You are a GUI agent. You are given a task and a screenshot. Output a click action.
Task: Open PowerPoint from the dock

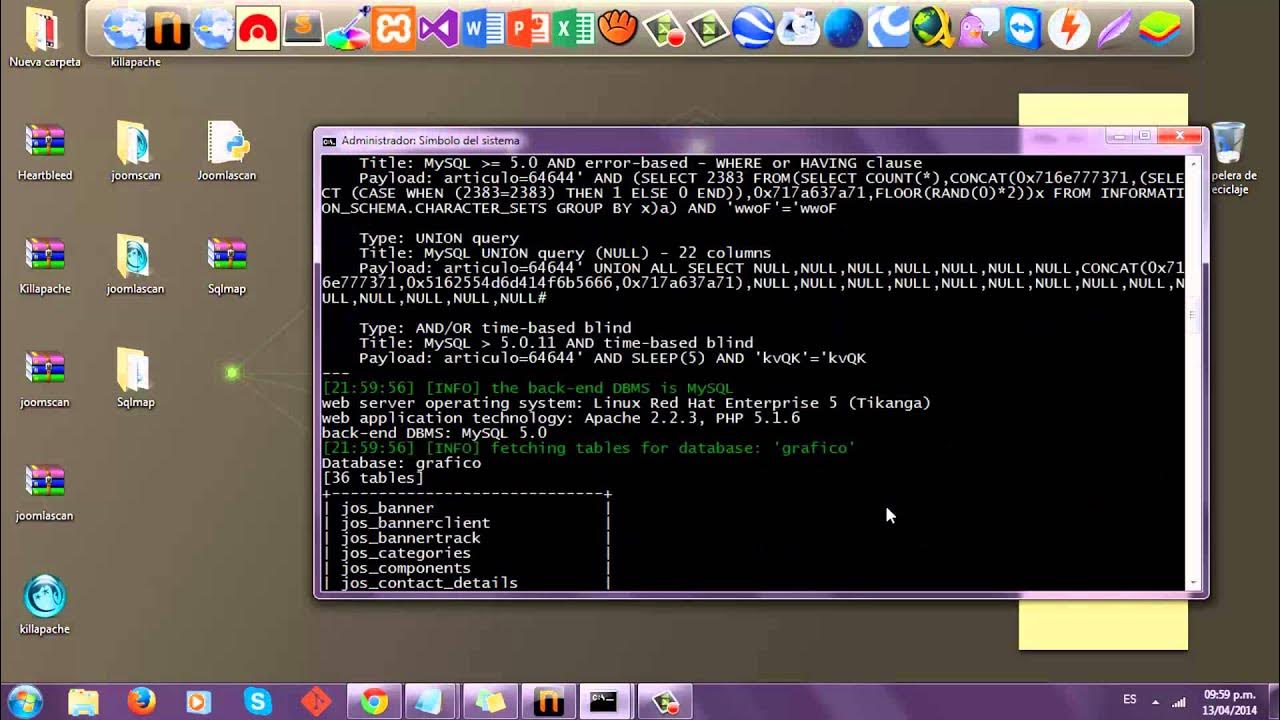pyautogui.click(x=528, y=29)
